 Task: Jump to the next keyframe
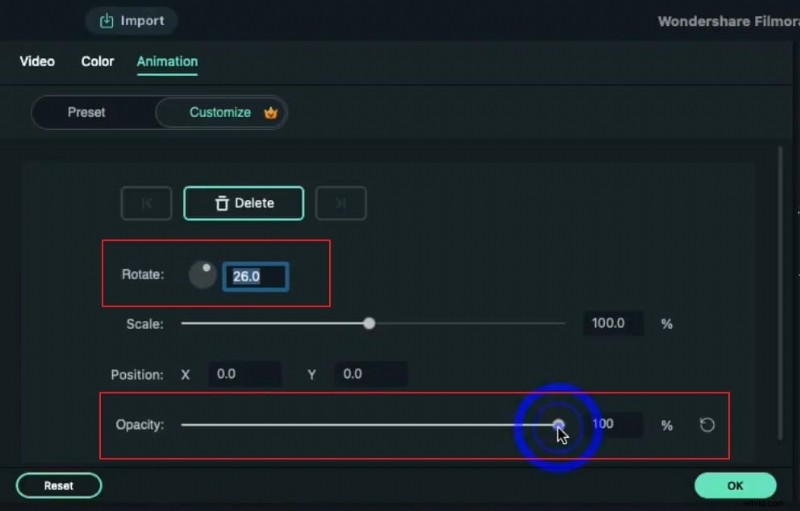341,203
